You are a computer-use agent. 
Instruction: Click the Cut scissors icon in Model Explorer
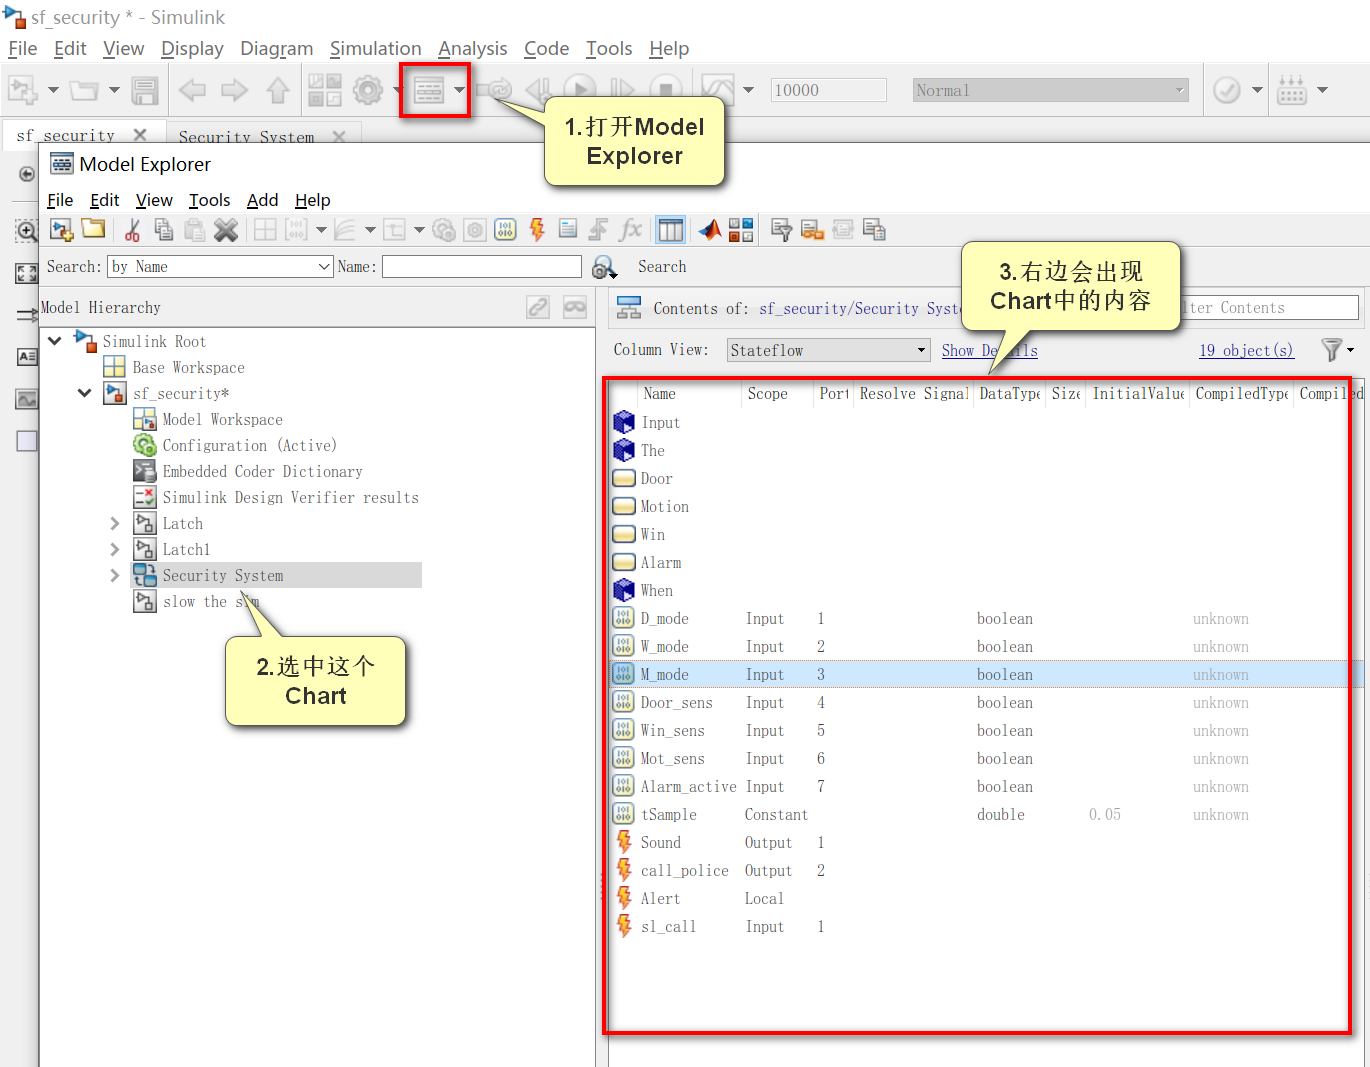[132, 230]
